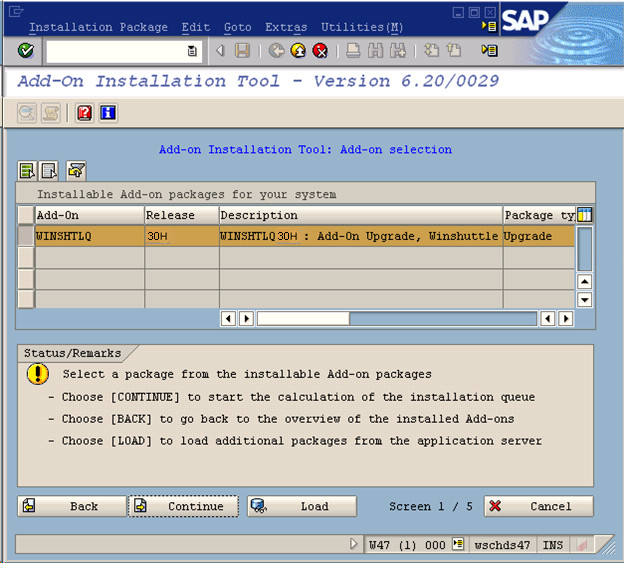Click the far-right right column-scroll arrow

click(566, 319)
